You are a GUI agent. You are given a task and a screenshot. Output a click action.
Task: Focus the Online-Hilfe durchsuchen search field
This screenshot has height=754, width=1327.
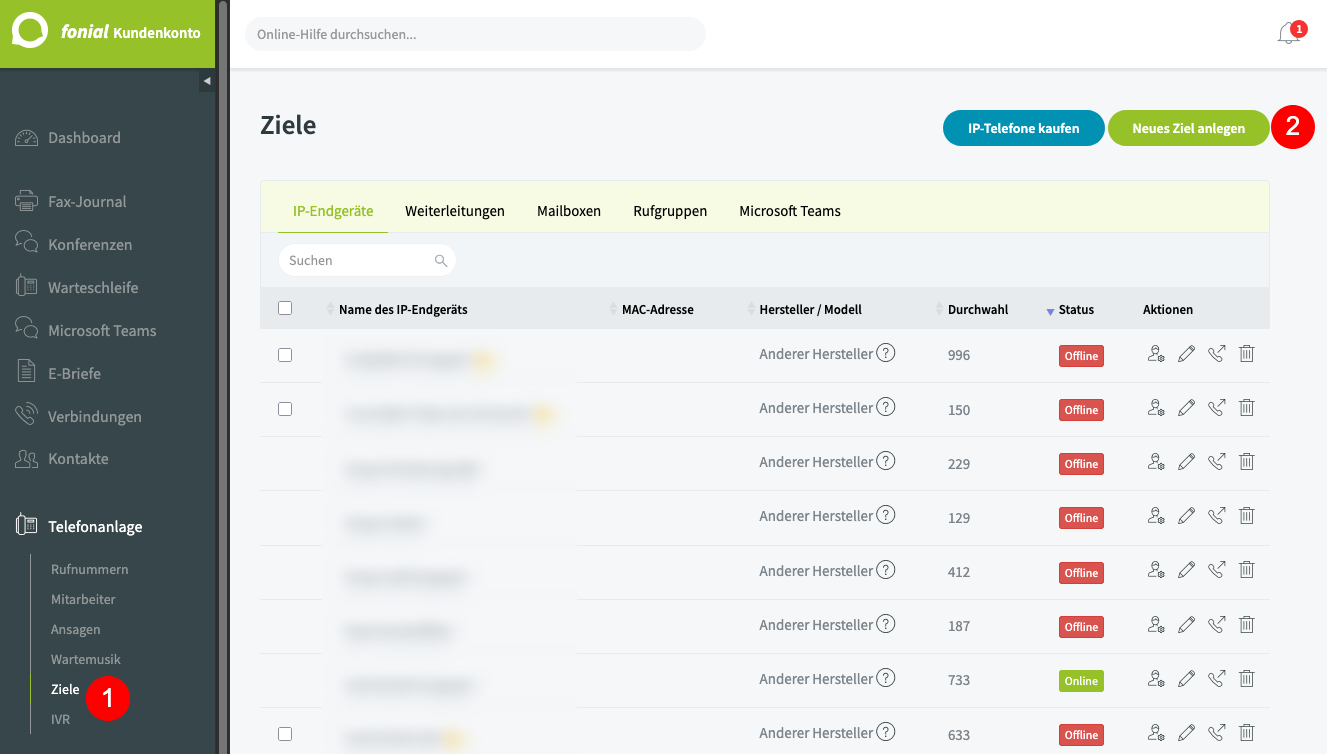coord(475,34)
